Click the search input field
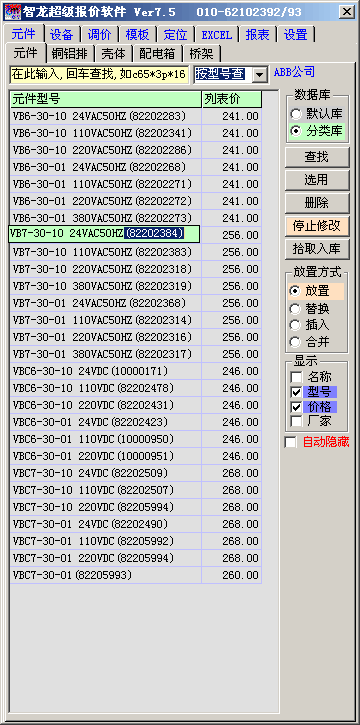360x725 pixels. [x=99, y=74]
